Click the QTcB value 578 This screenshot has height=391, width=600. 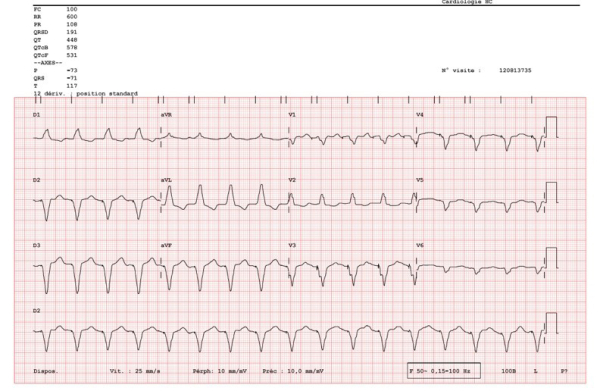tap(72, 47)
